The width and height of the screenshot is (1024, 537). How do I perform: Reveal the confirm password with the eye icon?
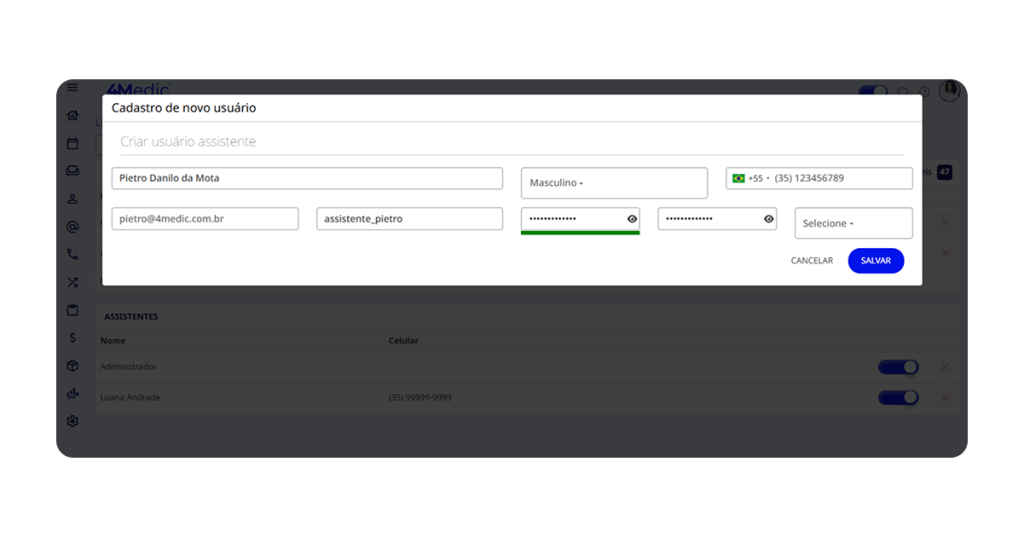(768, 219)
